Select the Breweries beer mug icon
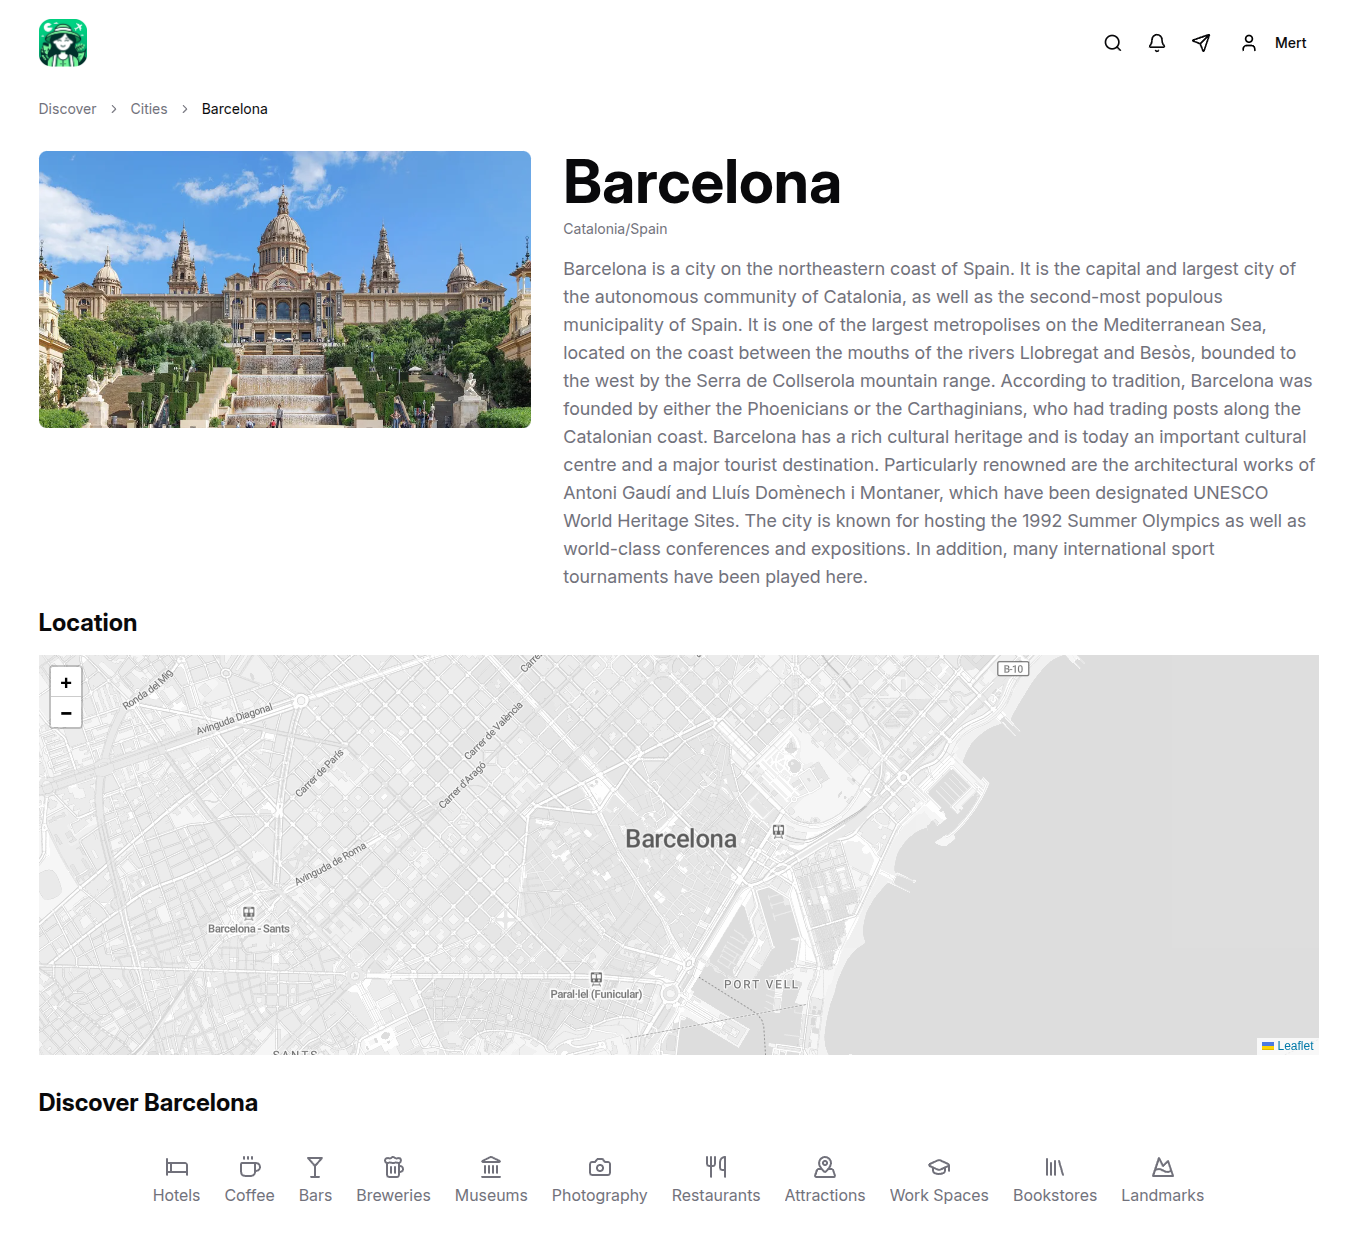 394,1167
